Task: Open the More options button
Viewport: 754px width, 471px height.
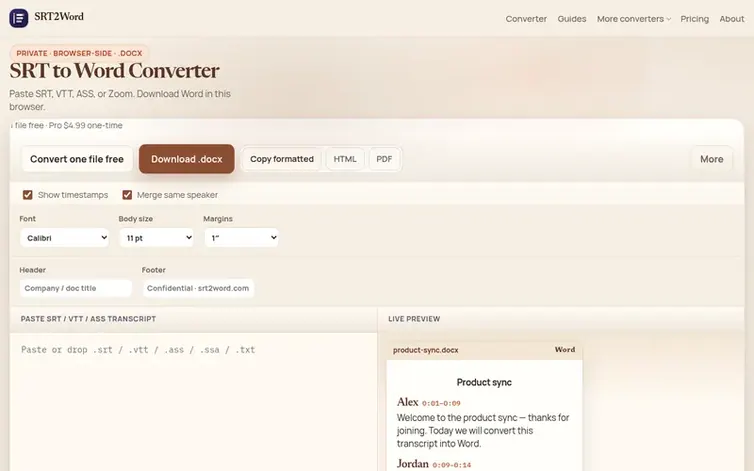Action: 712,159
